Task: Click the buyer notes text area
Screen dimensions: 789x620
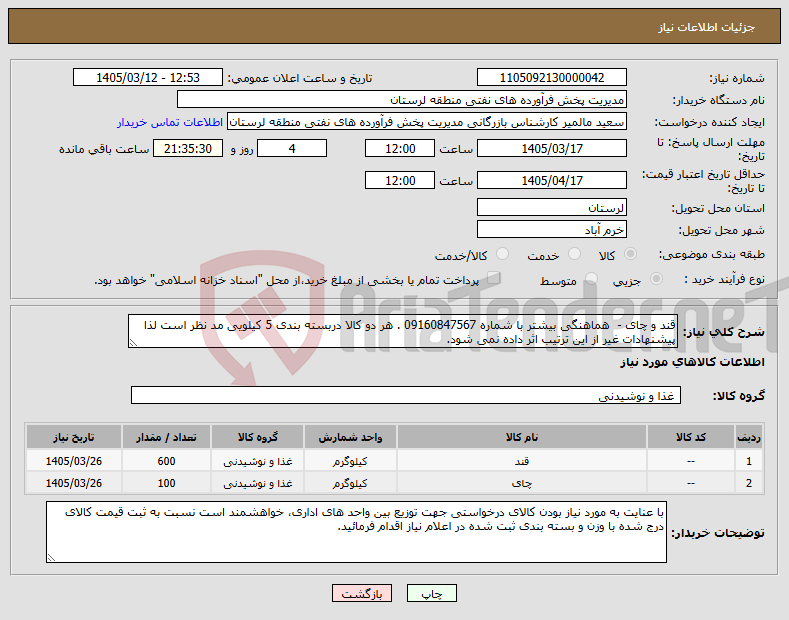Action: click(356, 532)
